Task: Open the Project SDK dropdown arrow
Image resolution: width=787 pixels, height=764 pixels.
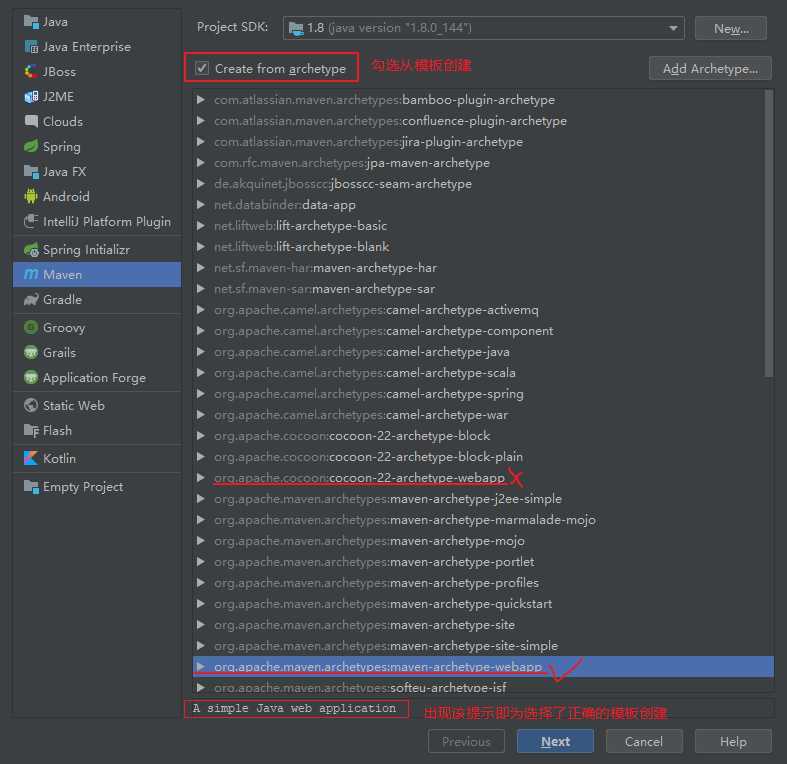Action: tap(673, 28)
